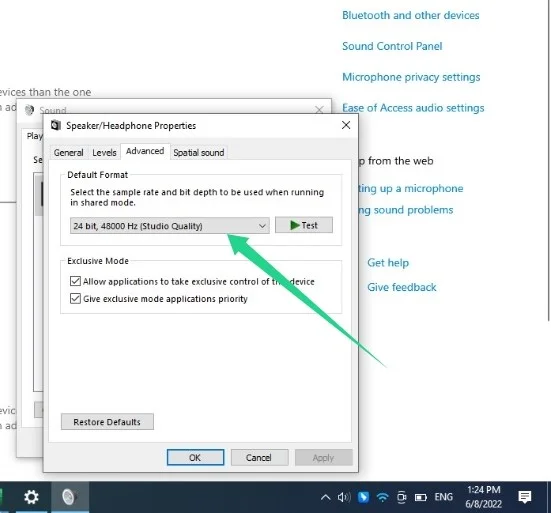Open the General tab

point(69,152)
